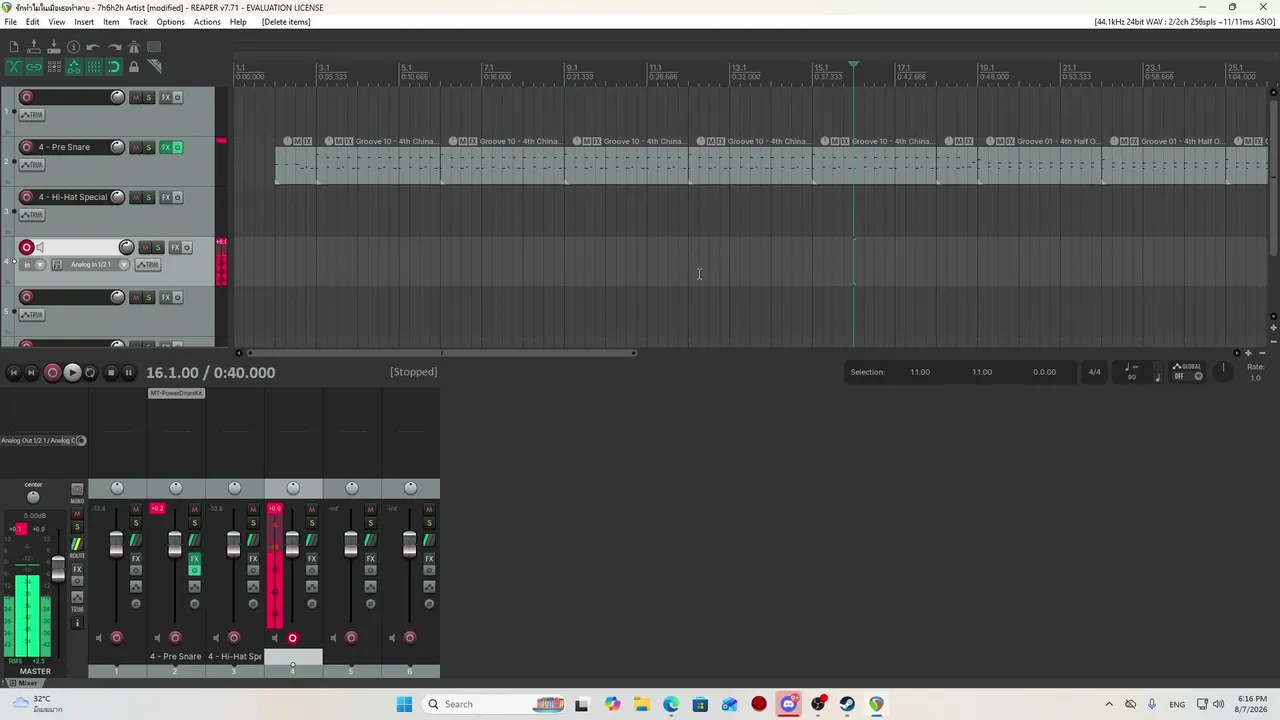Open Windows Start menu
The height and width of the screenshot is (720, 1280).
tap(404, 704)
